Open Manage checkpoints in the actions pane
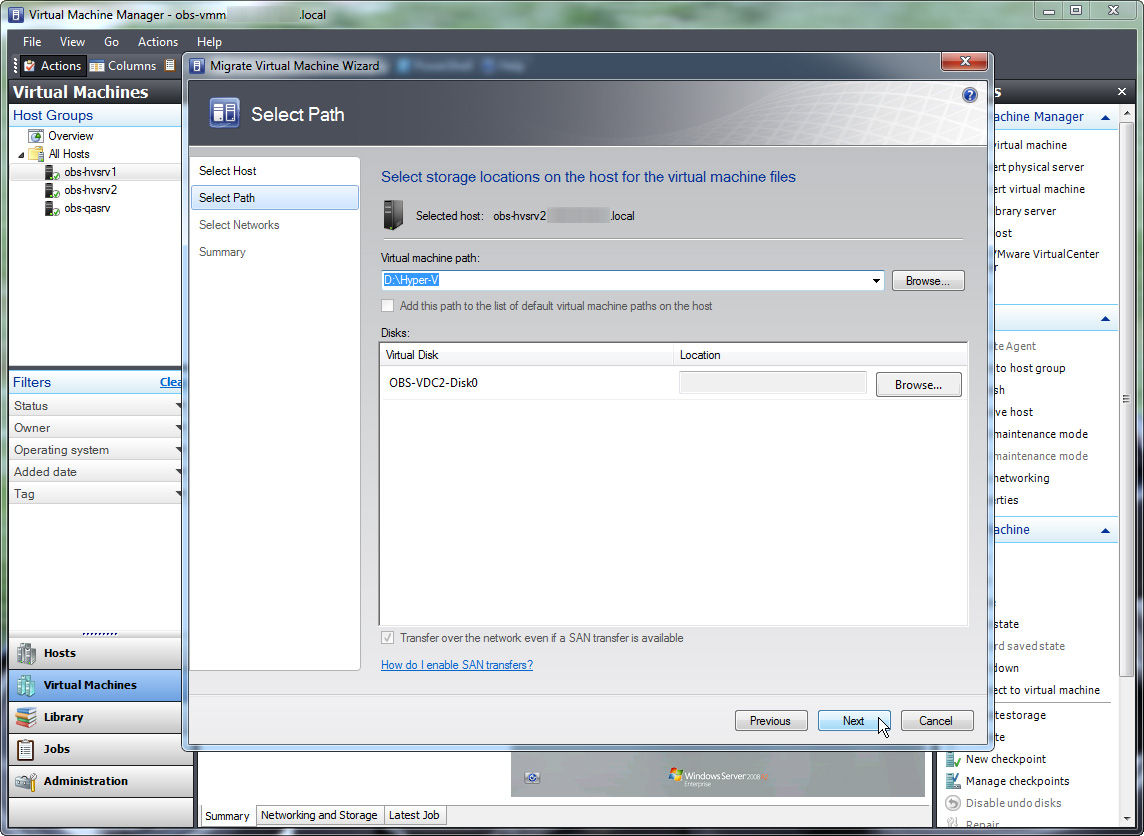Image resolution: width=1144 pixels, height=836 pixels. (1011, 781)
